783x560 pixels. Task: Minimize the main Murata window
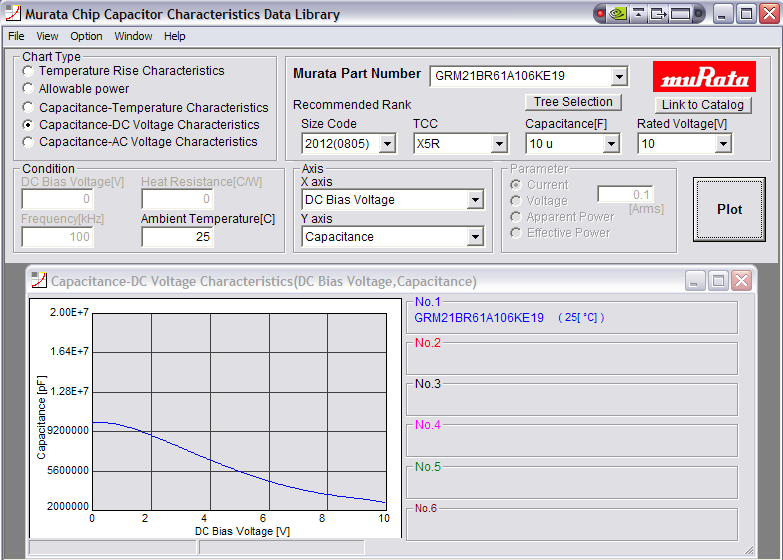(722, 13)
